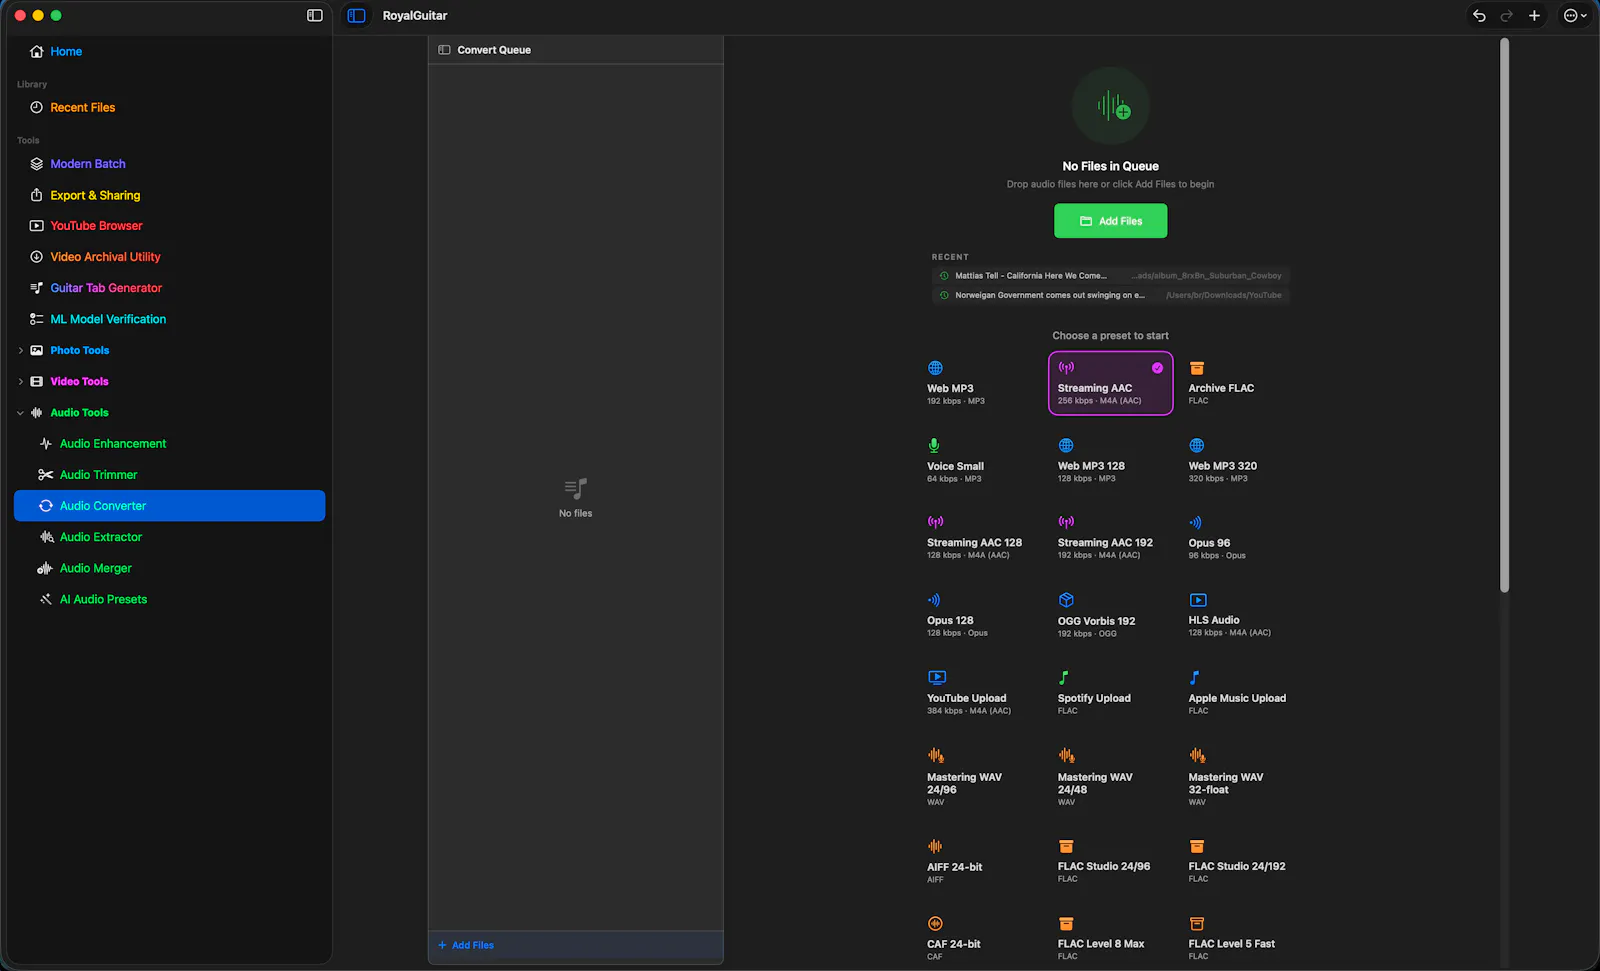Select the HLS Audio preset
Image resolution: width=1600 pixels, height=971 pixels.
(x=1241, y=615)
